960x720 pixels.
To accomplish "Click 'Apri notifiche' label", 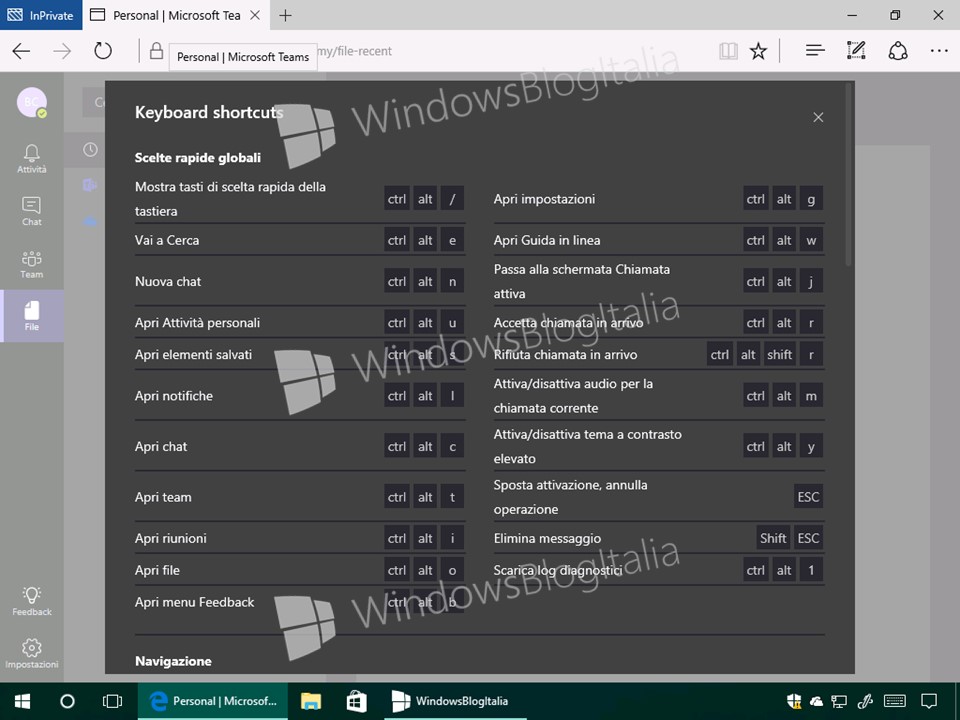I will (174, 396).
